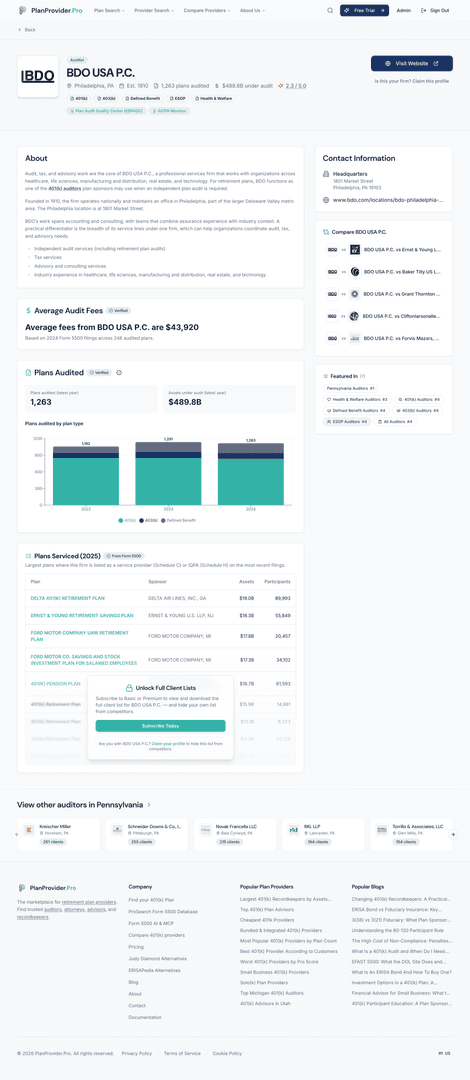This screenshot has height=1080, width=470.
Task: Open the search magnifier icon in header
Action: (x=330, y=10)
